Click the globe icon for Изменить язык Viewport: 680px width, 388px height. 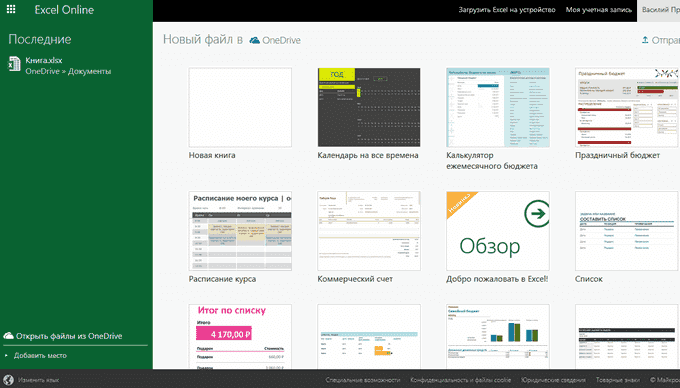pyautogui.click(x=8, y=380)
